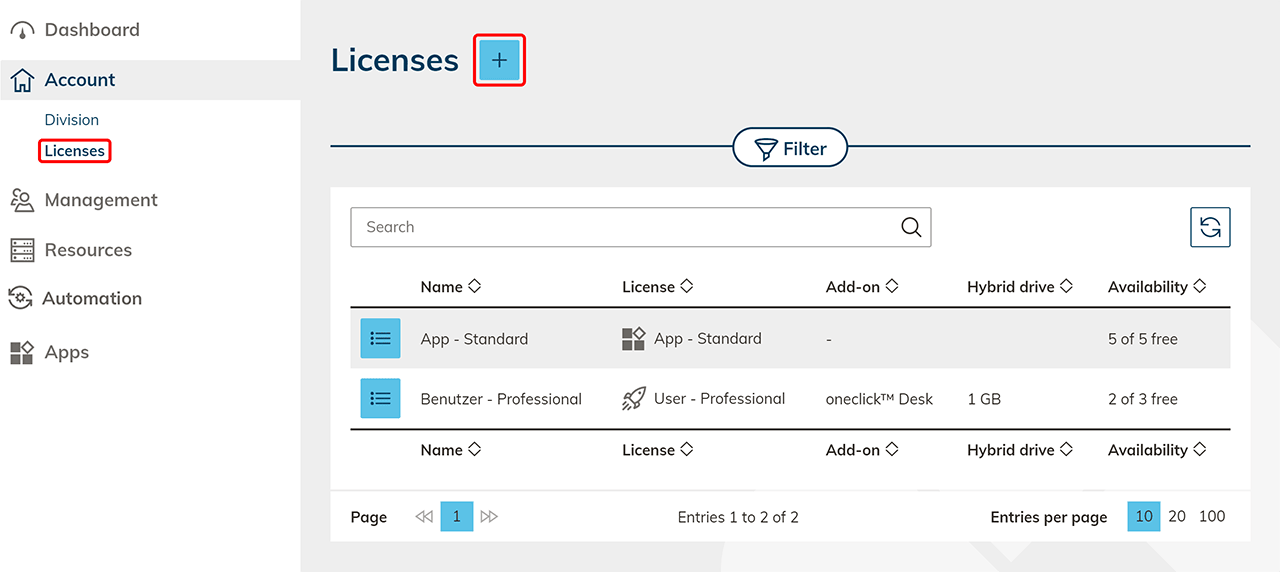Open Apps section in sidebar
1280x572 pixels.
[66, 352]
